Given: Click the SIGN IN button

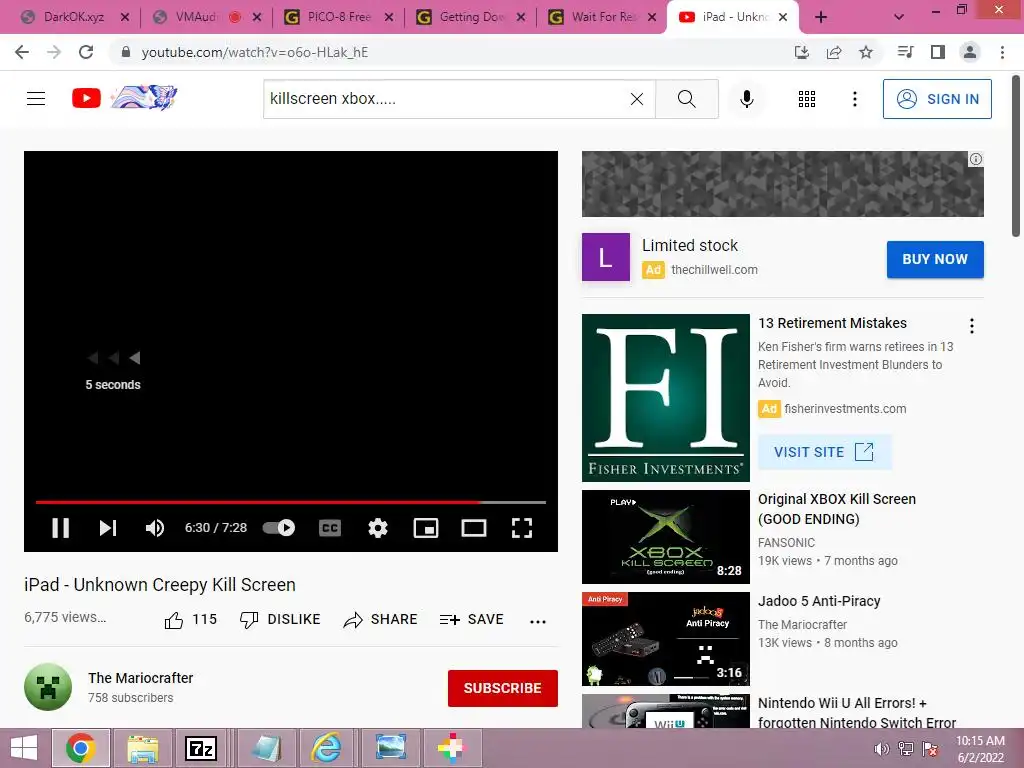Looking at the screenshot, I should [937, 99].
